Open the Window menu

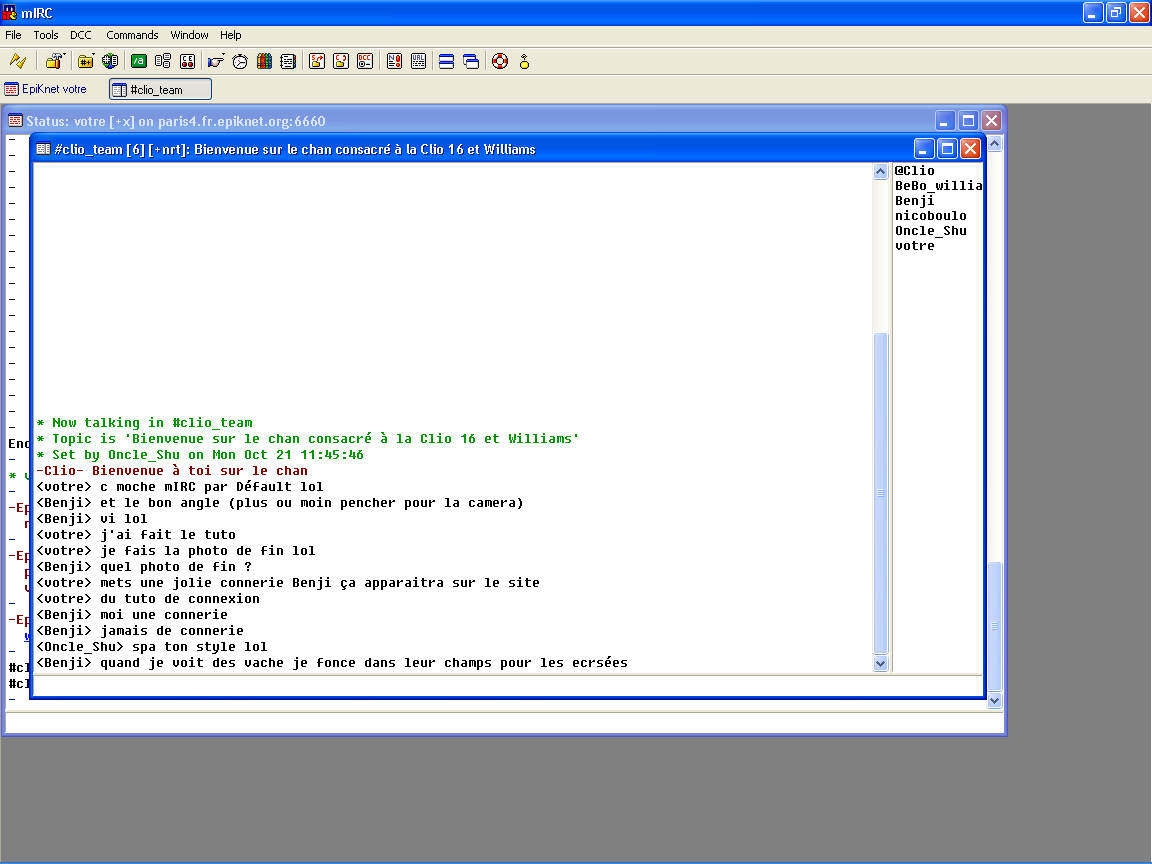click(190, 35)
